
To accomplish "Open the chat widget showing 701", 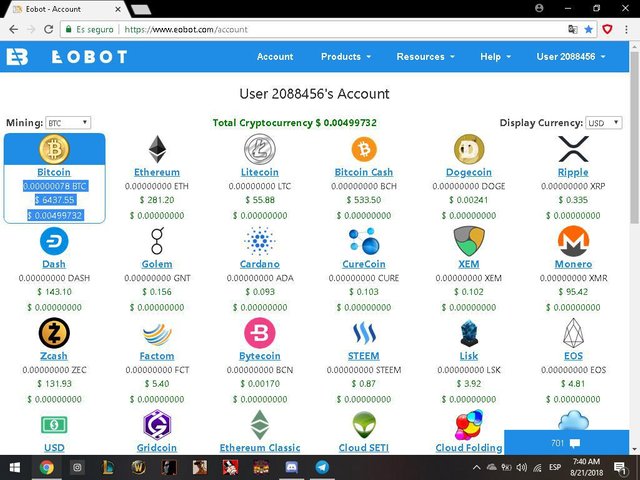I will (x=567, y=443).
